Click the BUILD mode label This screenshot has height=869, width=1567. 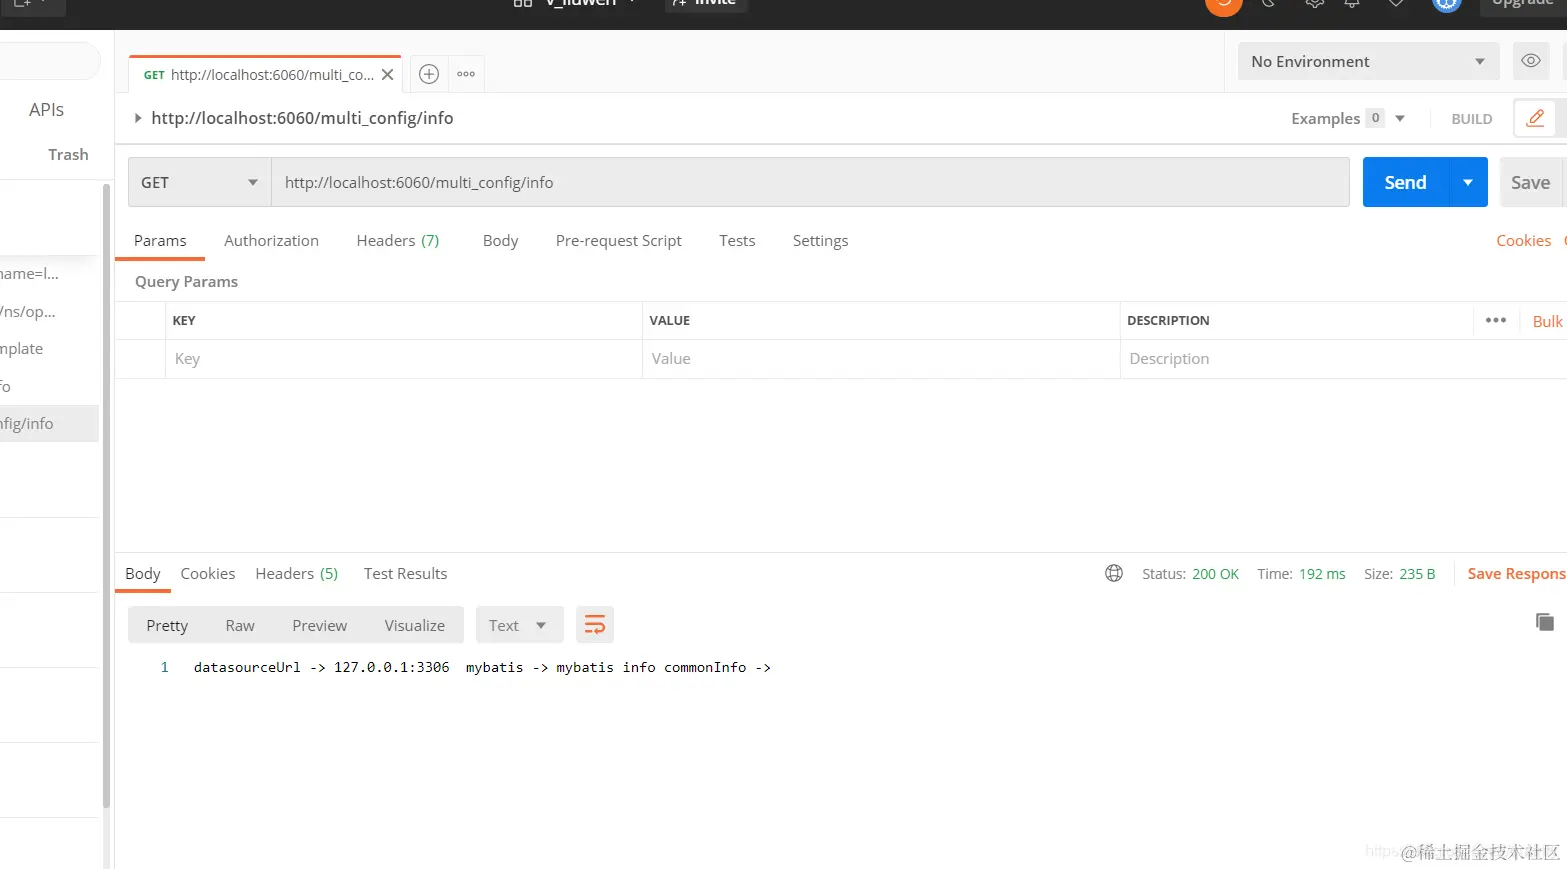click(1472, 119)
